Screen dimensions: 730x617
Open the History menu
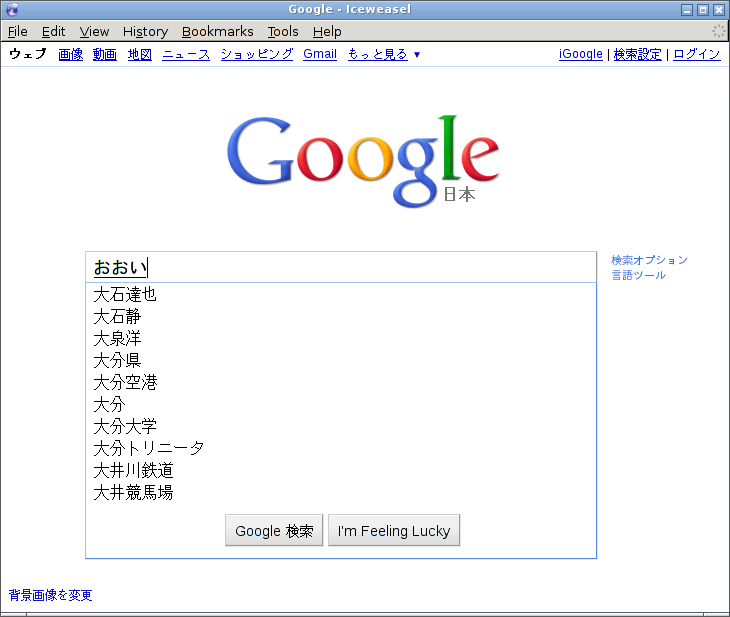[x=145, y=31]
